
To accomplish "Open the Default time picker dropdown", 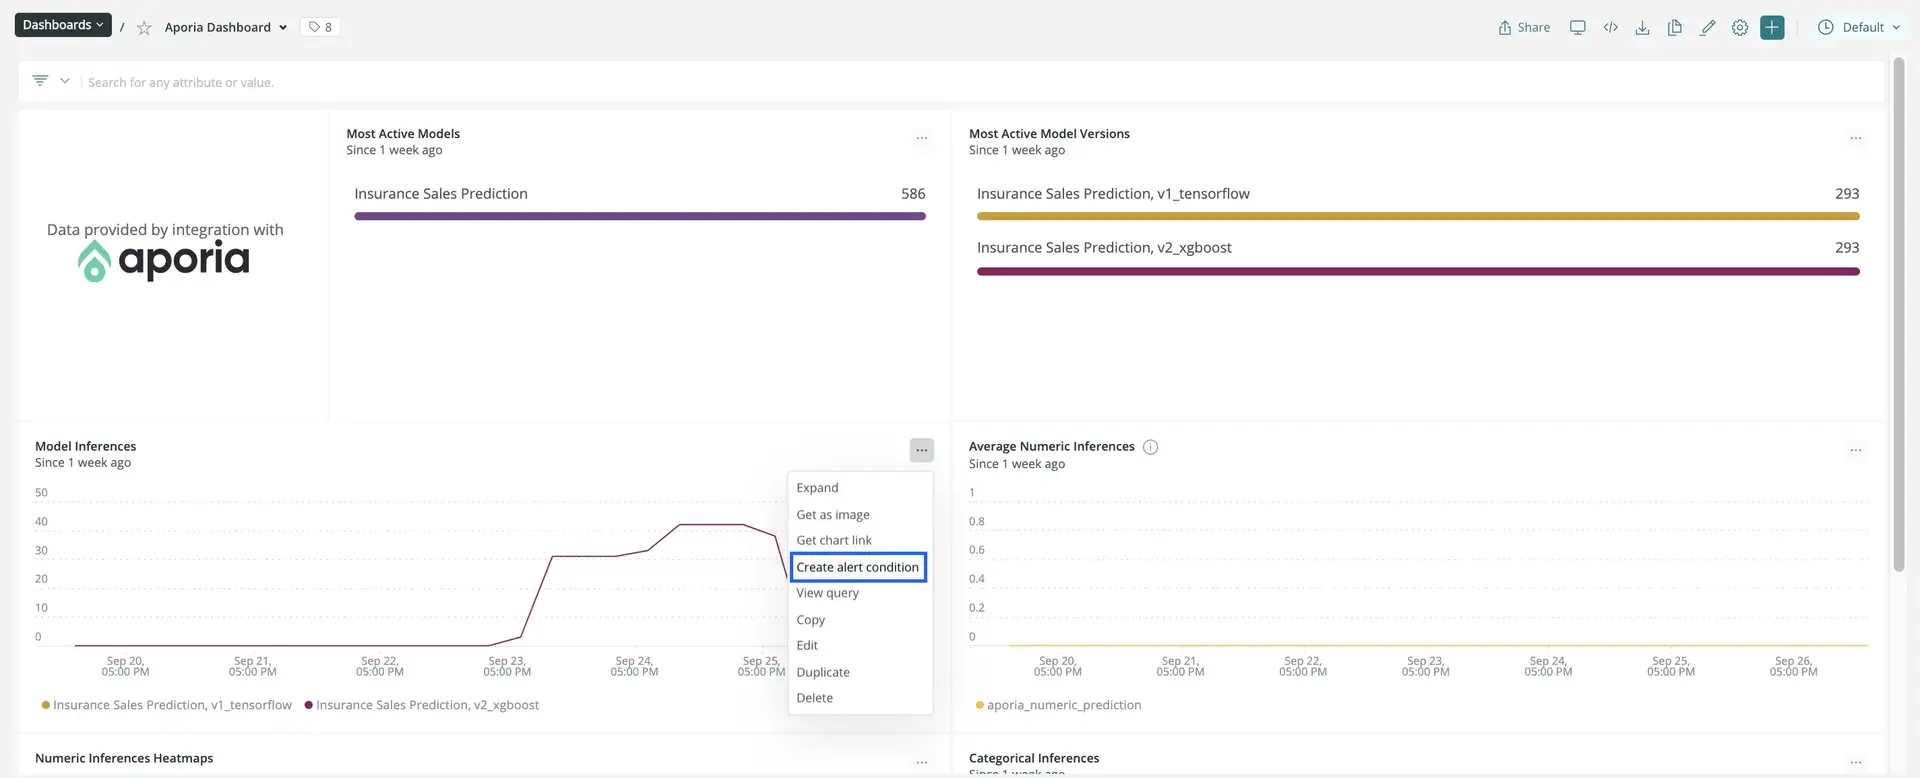I will (1858, 28).
